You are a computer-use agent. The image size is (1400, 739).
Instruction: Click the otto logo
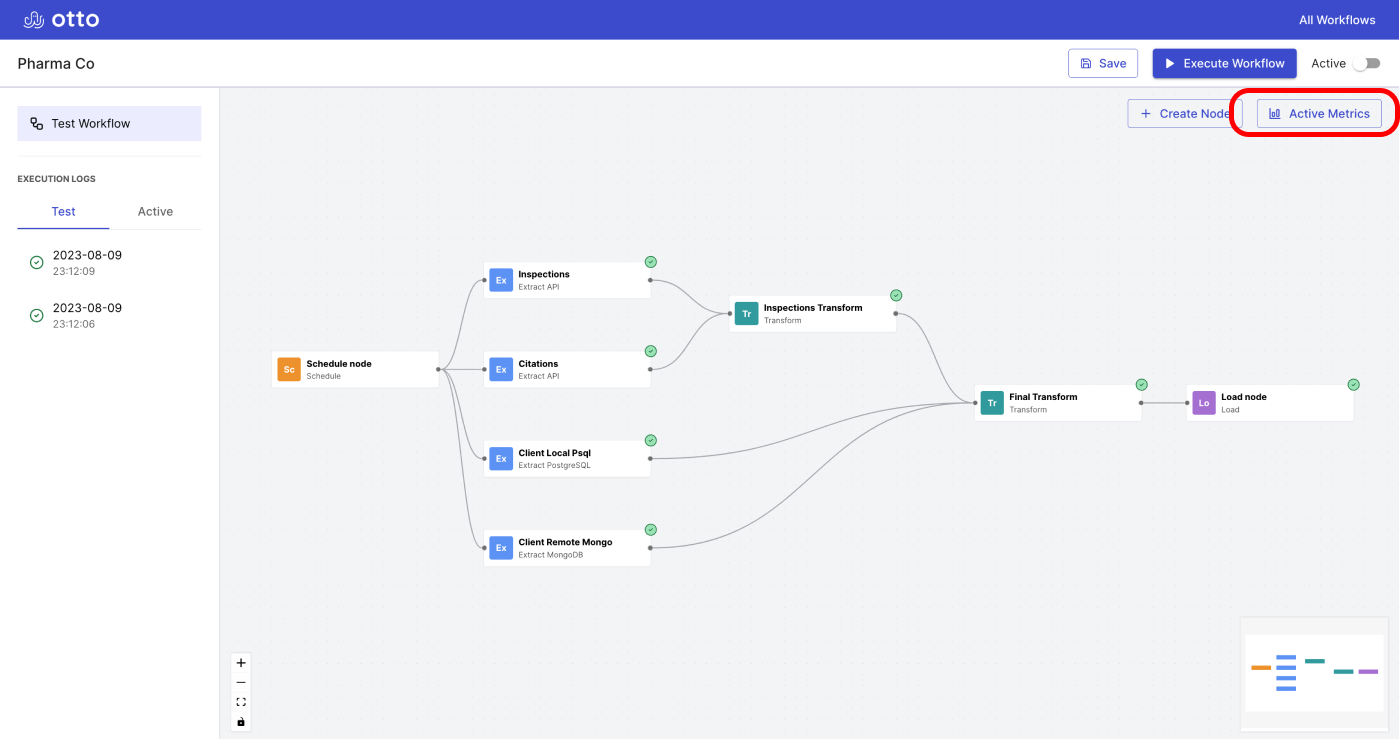61,19
